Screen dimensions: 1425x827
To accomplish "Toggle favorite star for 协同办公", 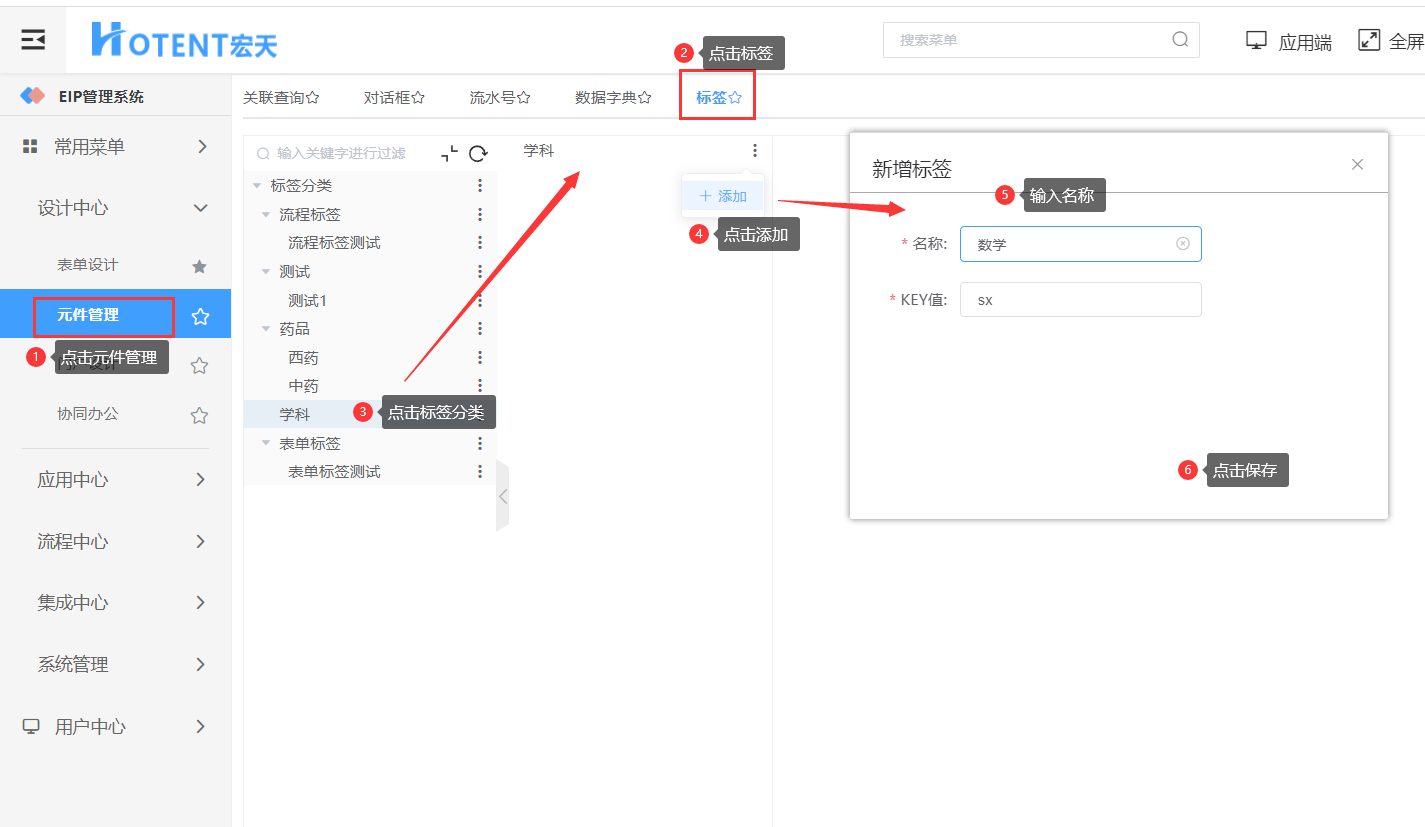I will coord(199,415).
